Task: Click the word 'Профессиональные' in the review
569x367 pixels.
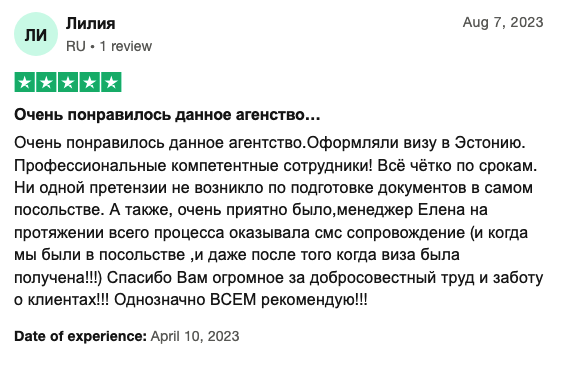Action: [90, 166]
